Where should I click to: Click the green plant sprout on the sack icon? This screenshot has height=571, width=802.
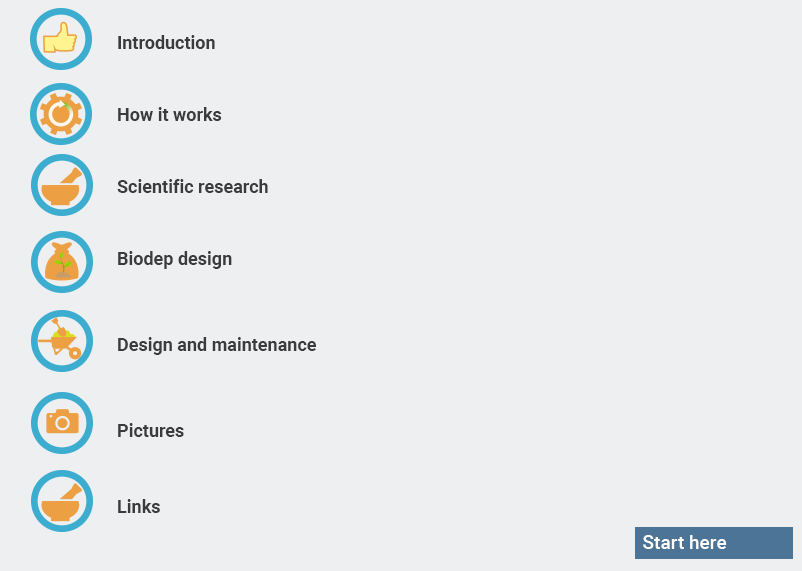tap(63, 262)
